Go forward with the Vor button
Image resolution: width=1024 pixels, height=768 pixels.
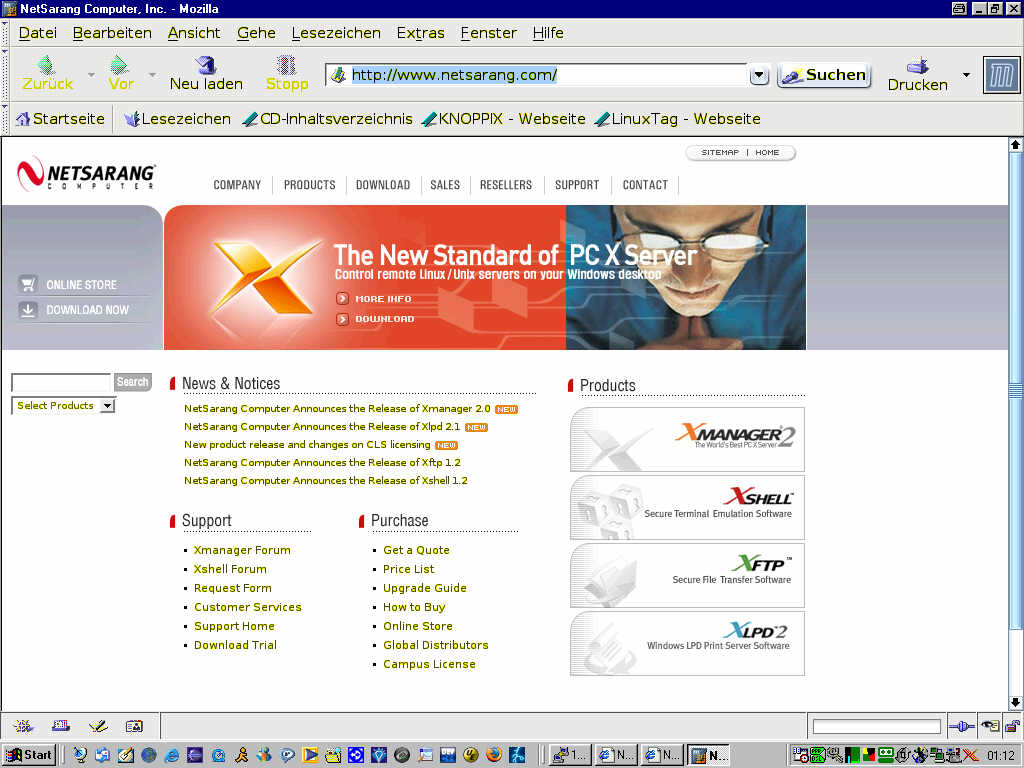tap(121, 73)
